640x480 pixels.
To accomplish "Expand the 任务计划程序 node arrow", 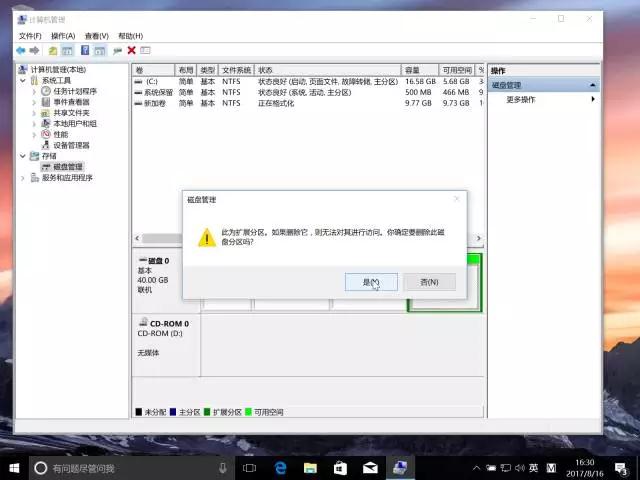I will 34,91.
